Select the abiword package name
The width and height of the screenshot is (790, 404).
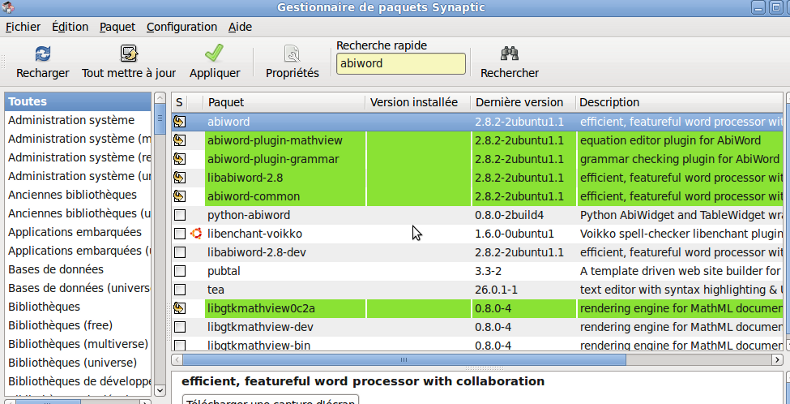tap(228, 122)
